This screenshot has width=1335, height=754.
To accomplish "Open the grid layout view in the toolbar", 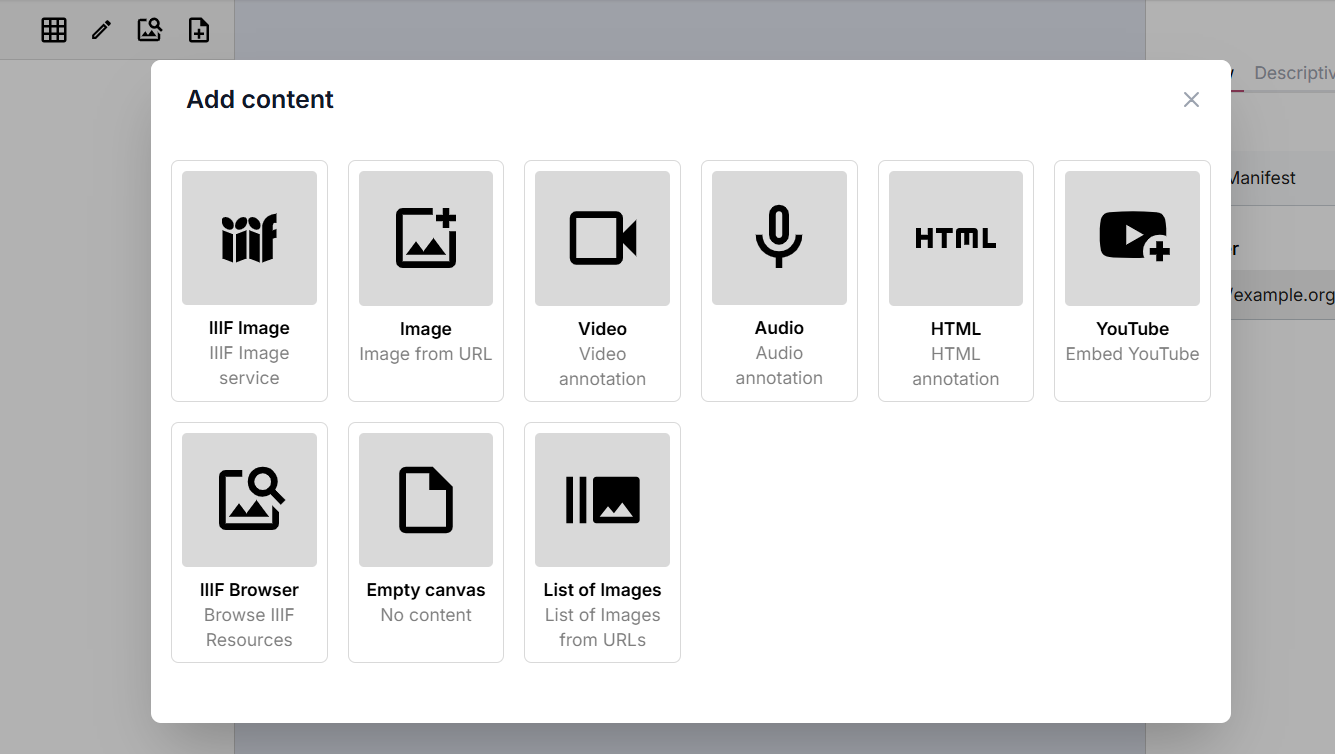I will click(x=53, y=30).
